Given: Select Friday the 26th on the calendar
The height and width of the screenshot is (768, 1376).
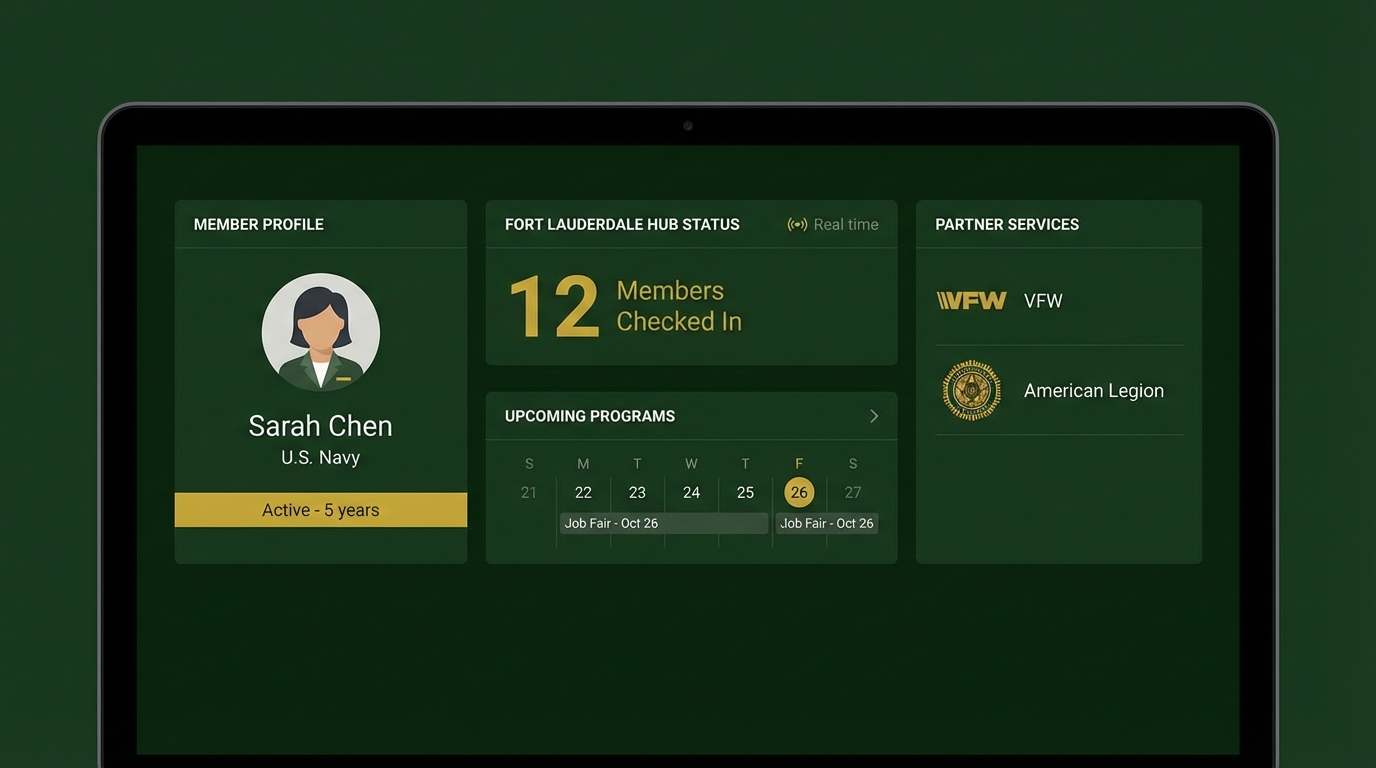Looking at the screenshot, I should point(799,492).
